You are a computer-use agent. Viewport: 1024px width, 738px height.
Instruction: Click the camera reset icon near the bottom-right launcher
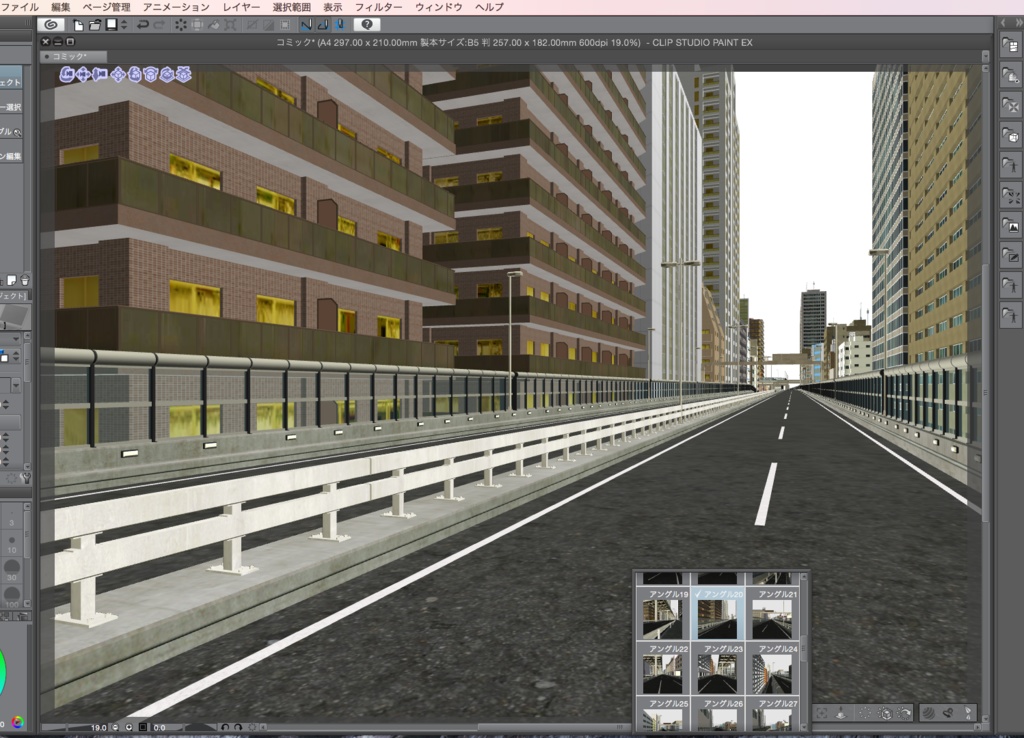click(x=823, y=711)
